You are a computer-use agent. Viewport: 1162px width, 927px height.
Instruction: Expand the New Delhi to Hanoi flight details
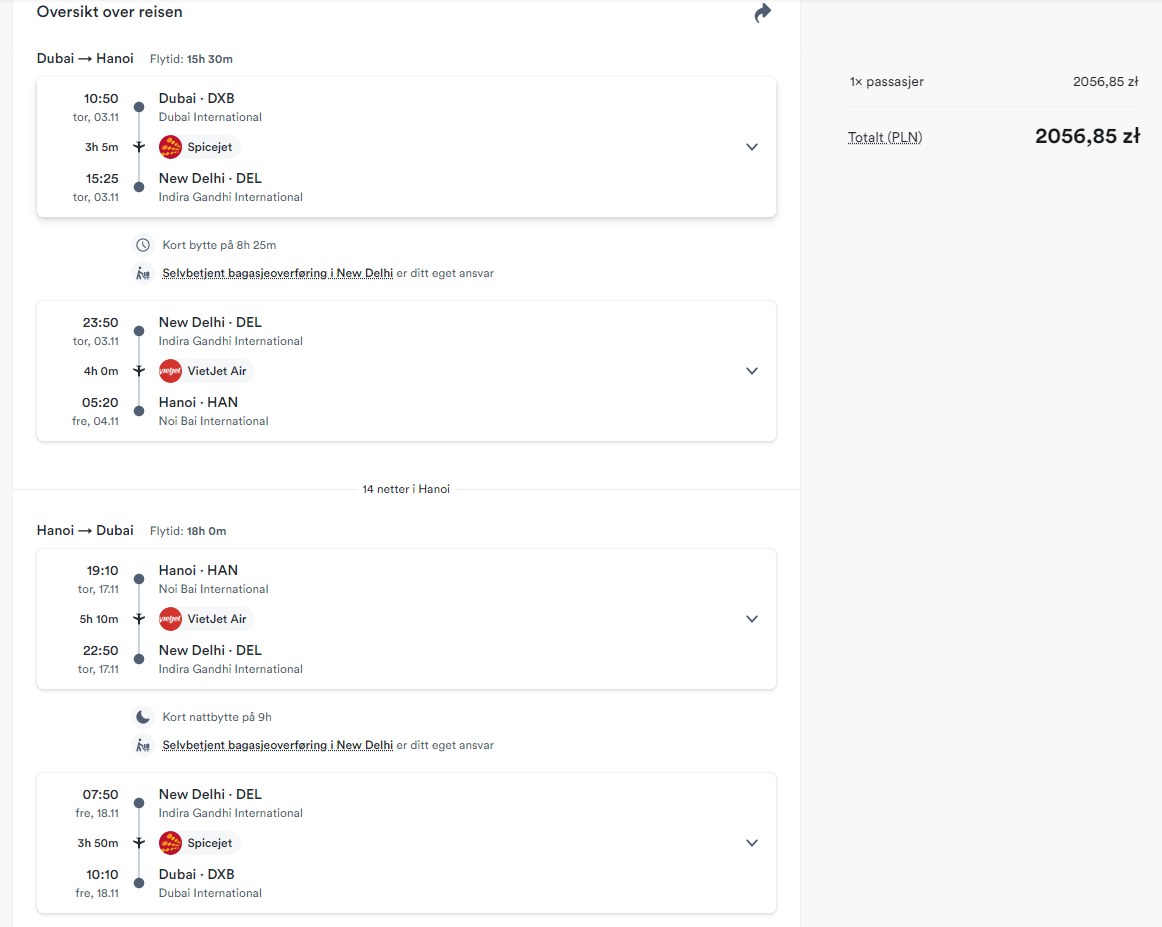(x=751, y=371)
